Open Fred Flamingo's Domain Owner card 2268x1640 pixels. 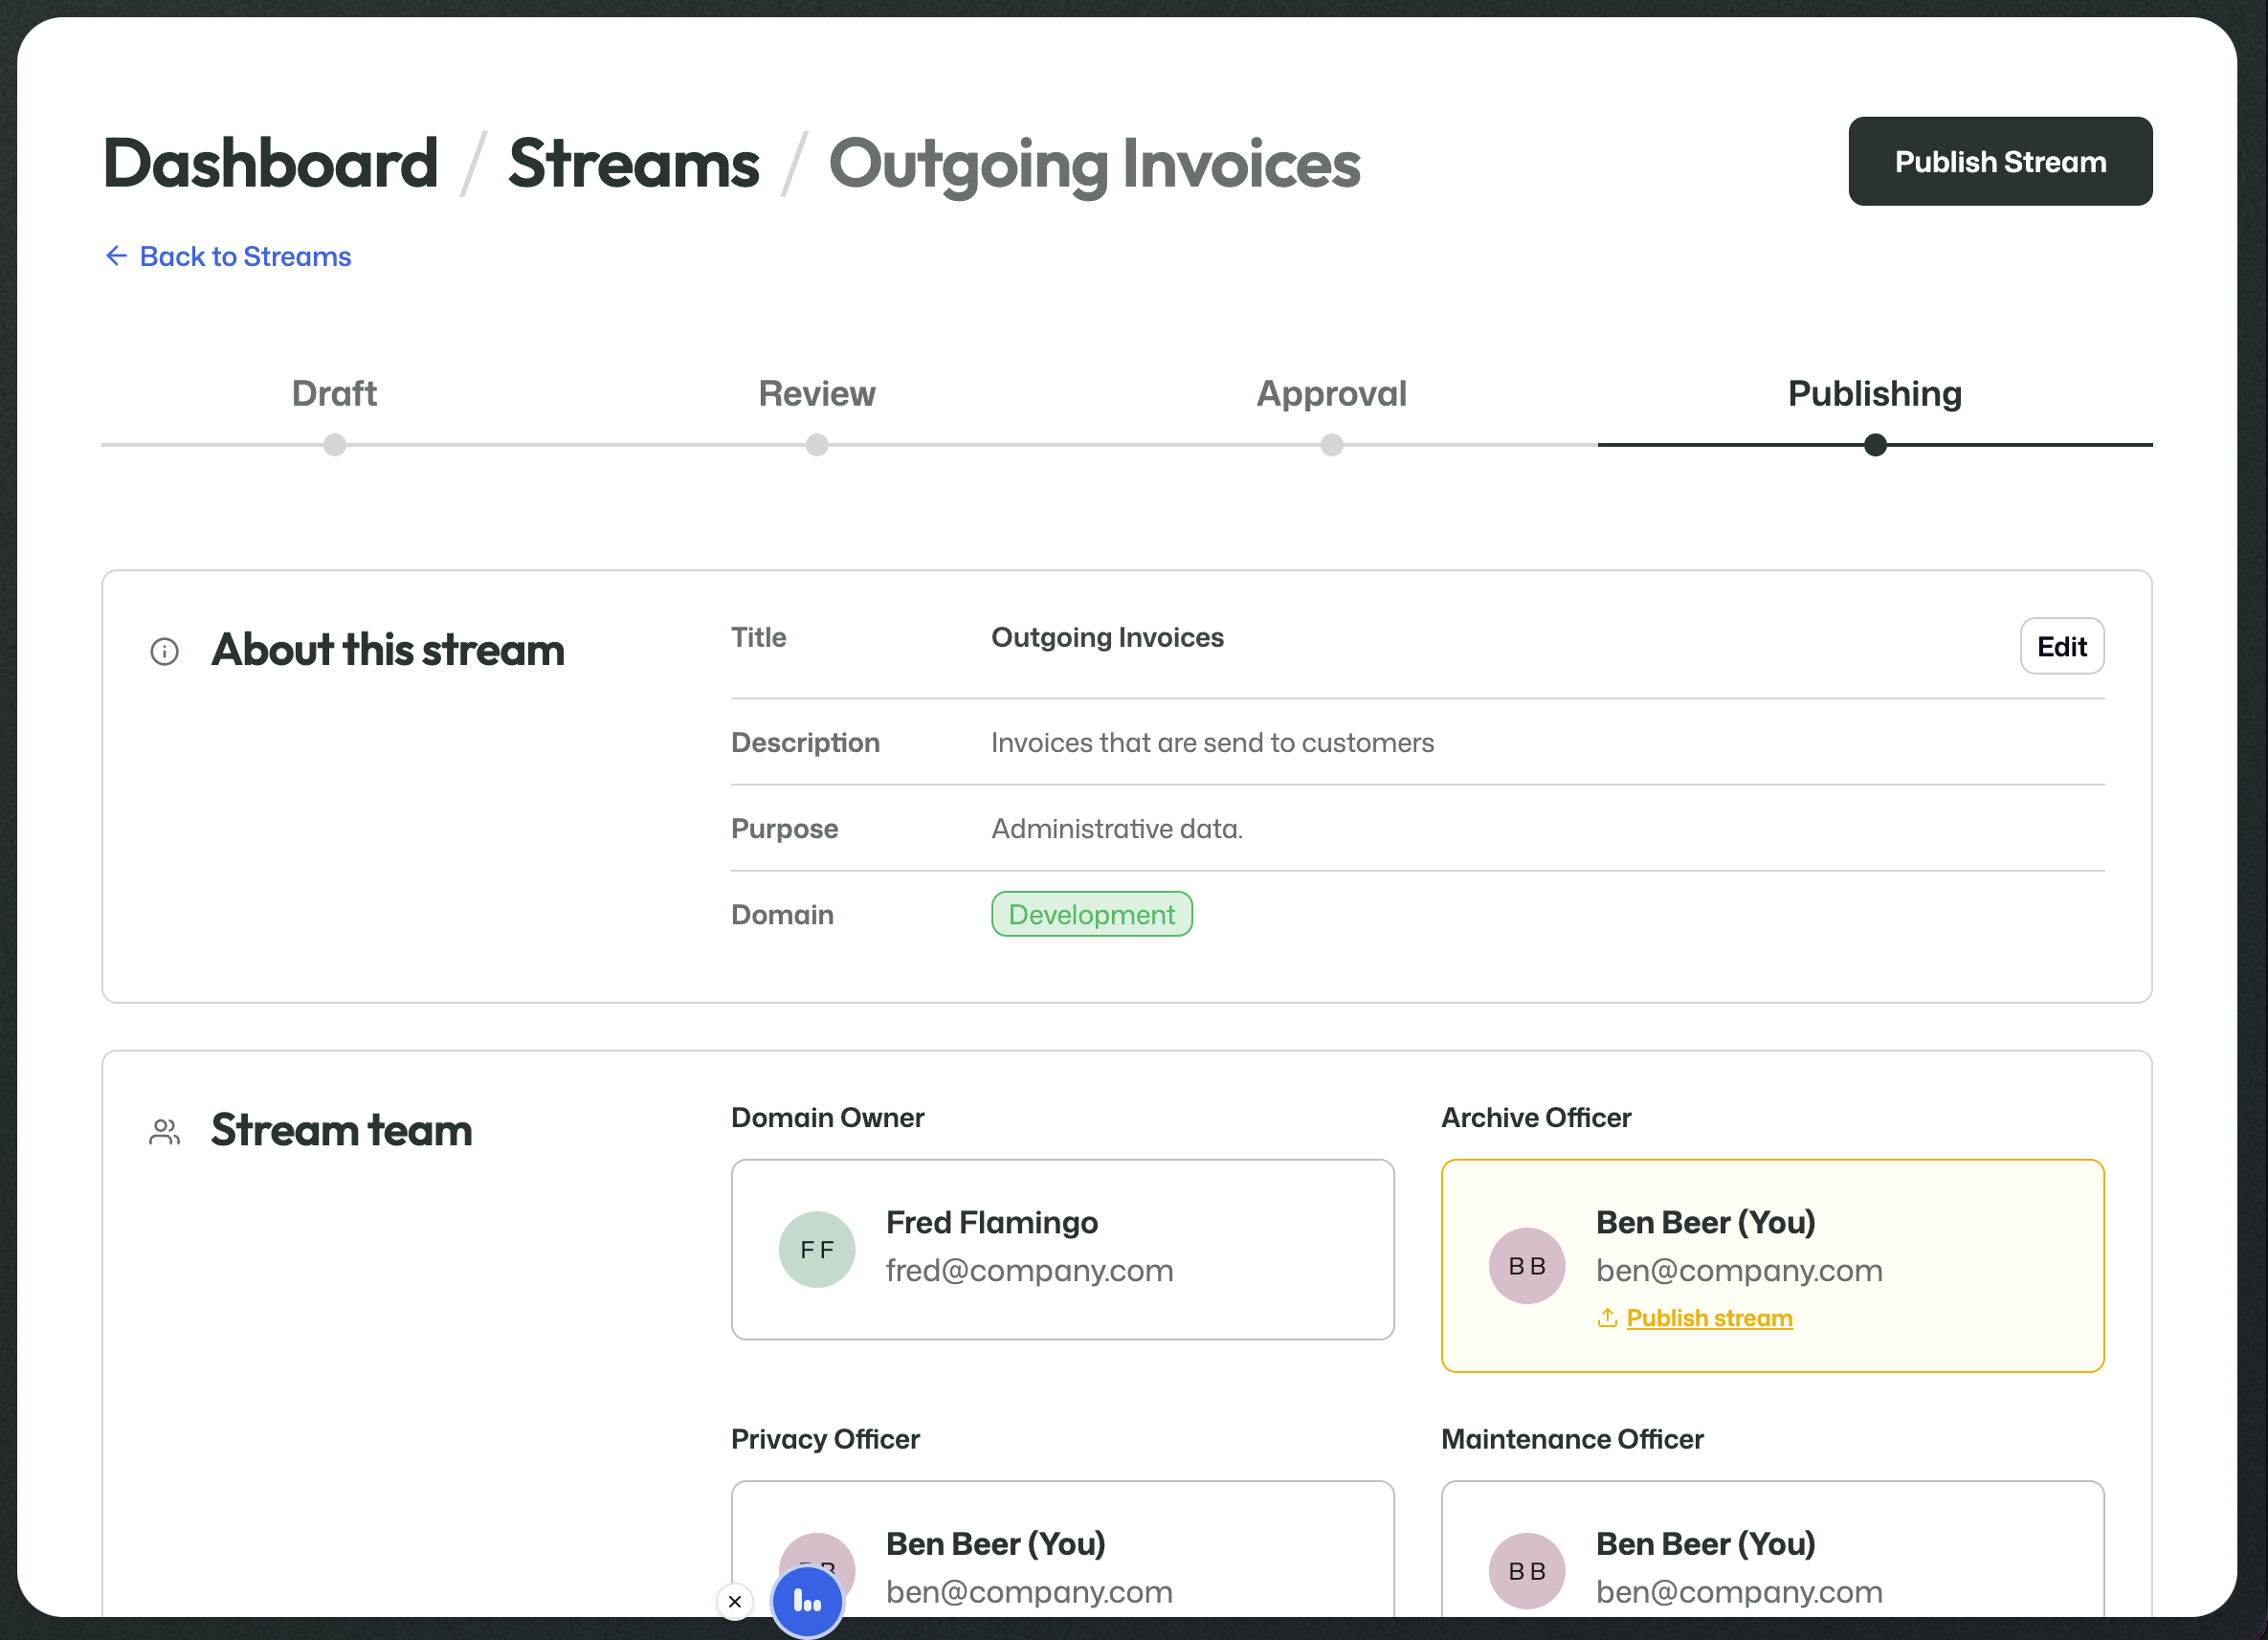tap(1062, 1249)
